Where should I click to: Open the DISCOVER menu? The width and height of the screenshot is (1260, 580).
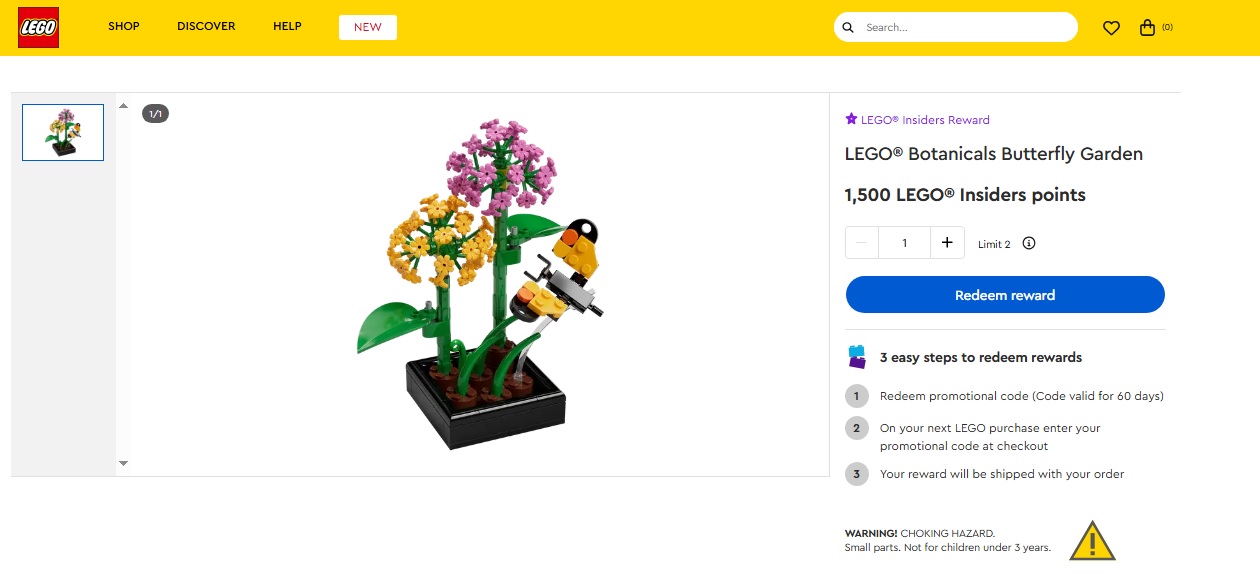[206, 26]
